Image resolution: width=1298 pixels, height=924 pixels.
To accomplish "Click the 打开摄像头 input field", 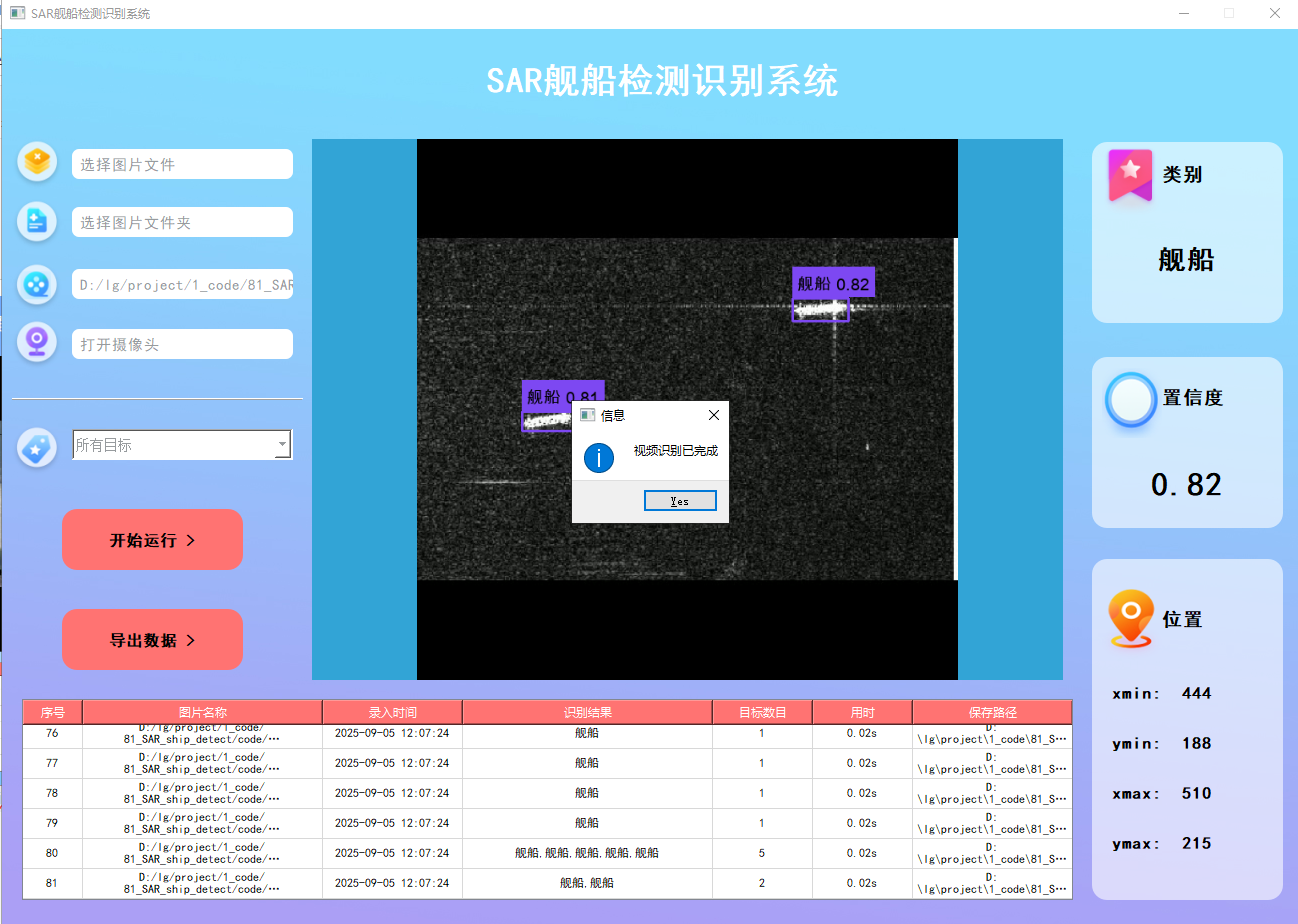I will (182, 344).
